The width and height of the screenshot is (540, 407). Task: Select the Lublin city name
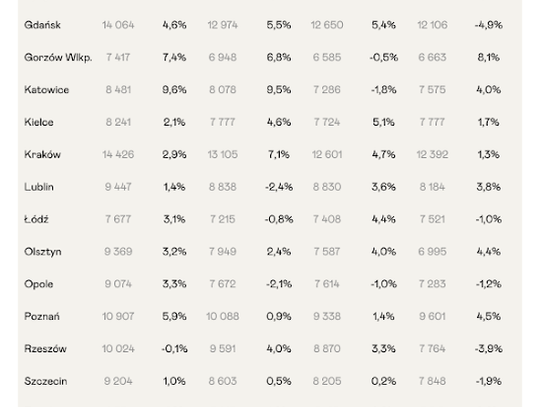point(39,187)
